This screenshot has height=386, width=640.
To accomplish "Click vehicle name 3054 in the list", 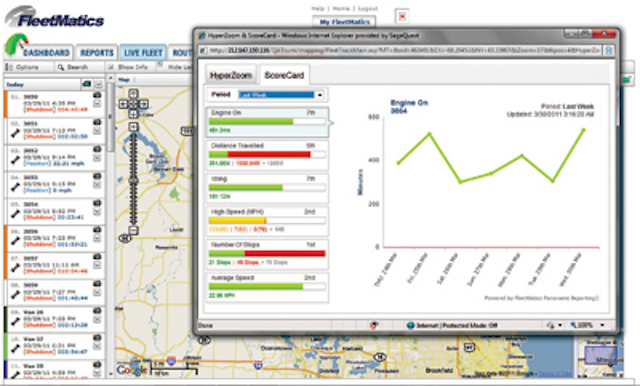I will 31,204.
